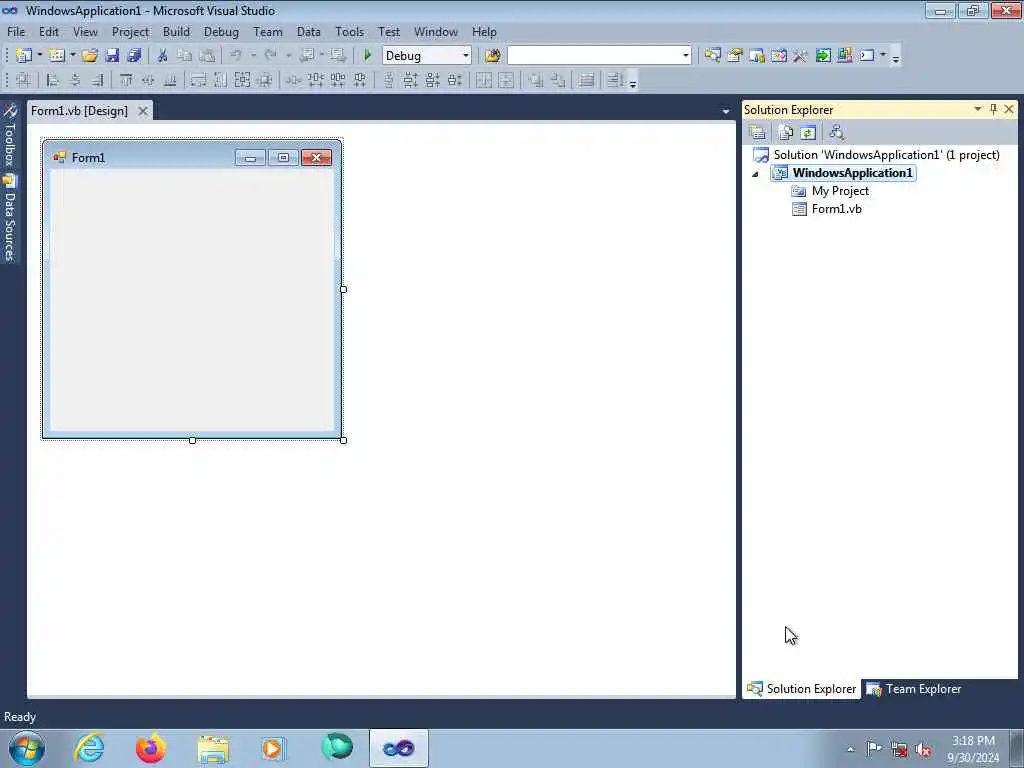Open the Solution Explorer window position dropdown
This screenshot has height=768, width=1024.
(978, 109)
